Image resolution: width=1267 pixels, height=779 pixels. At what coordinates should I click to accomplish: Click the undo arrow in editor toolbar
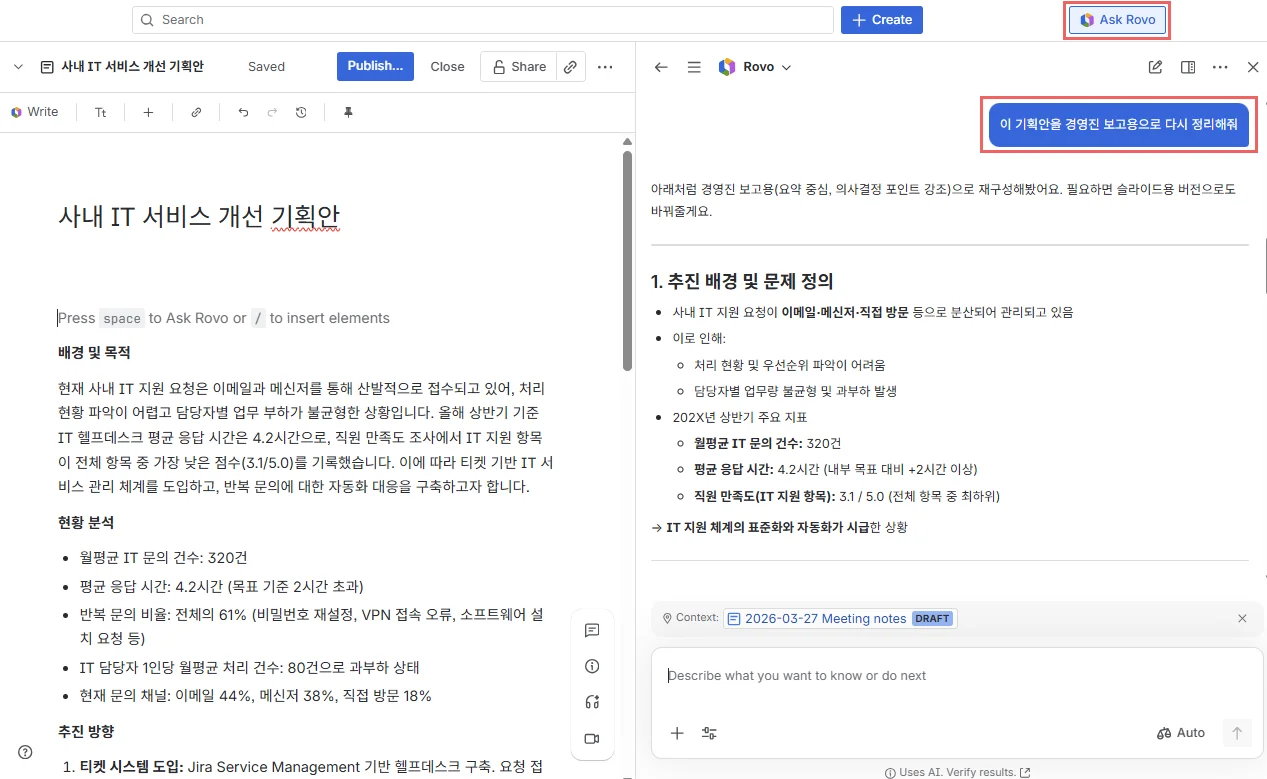tap(243, 113)
